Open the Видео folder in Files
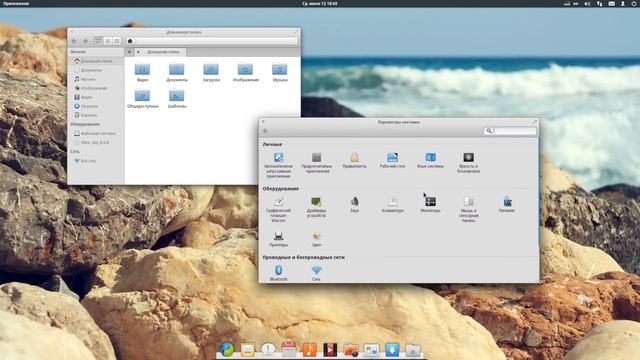The height and width of the screenshot is (360, 640). click(142, 73)
